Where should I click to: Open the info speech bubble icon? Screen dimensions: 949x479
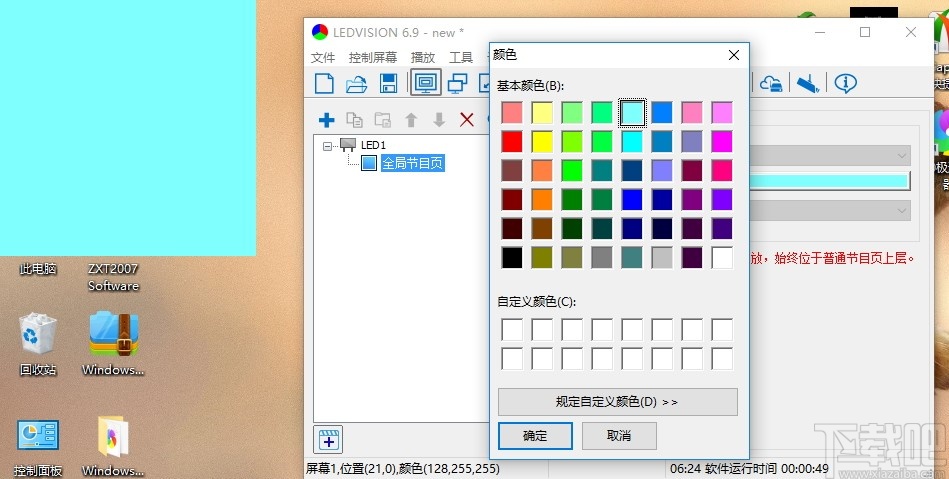click(x=845, y=83)
